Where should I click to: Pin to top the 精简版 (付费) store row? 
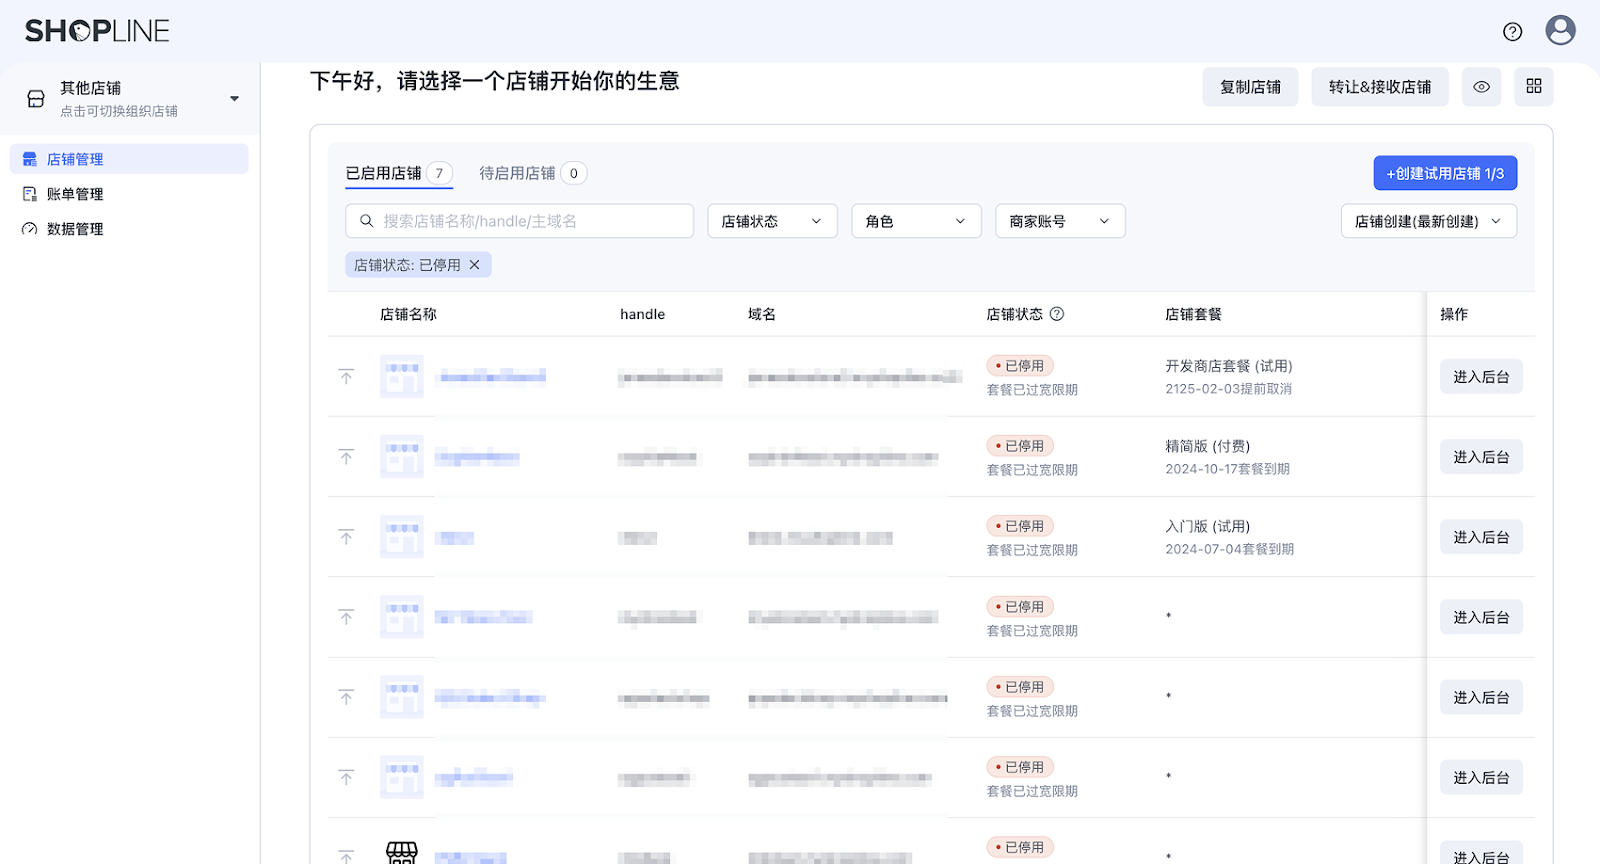coord(346,457)
